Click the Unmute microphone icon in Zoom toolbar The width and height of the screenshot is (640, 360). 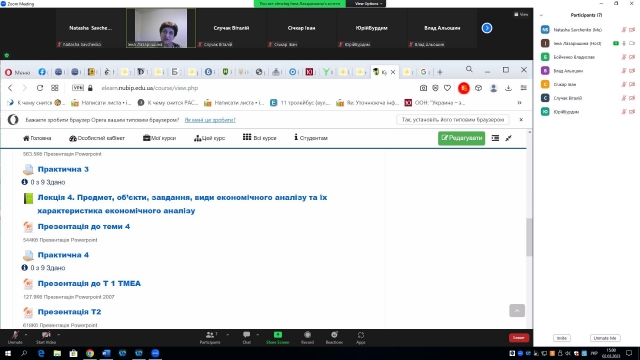click(x=15, y=335)
